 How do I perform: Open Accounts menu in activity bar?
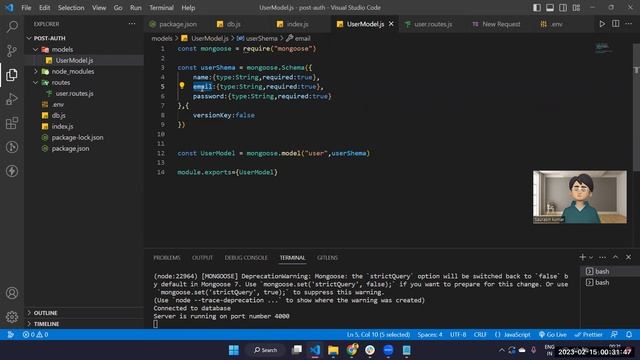[x=12, y=293]
